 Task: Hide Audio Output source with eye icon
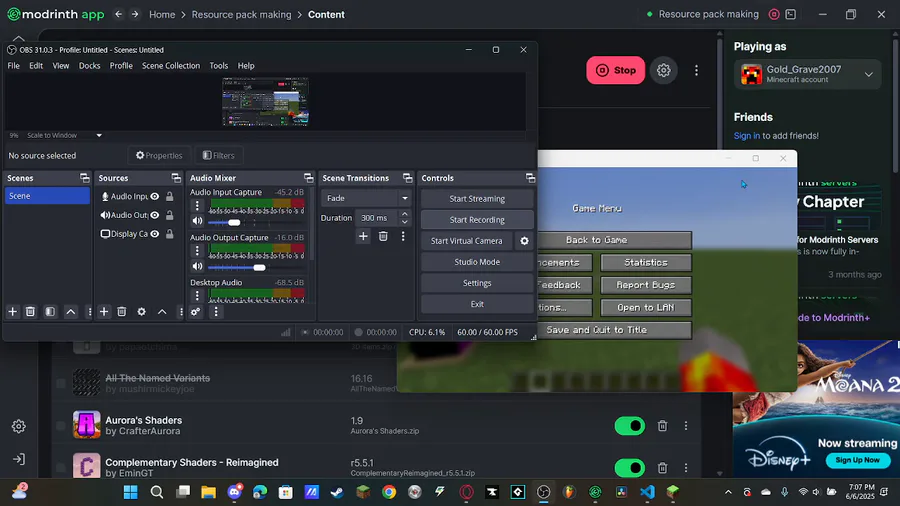(154, 215)
